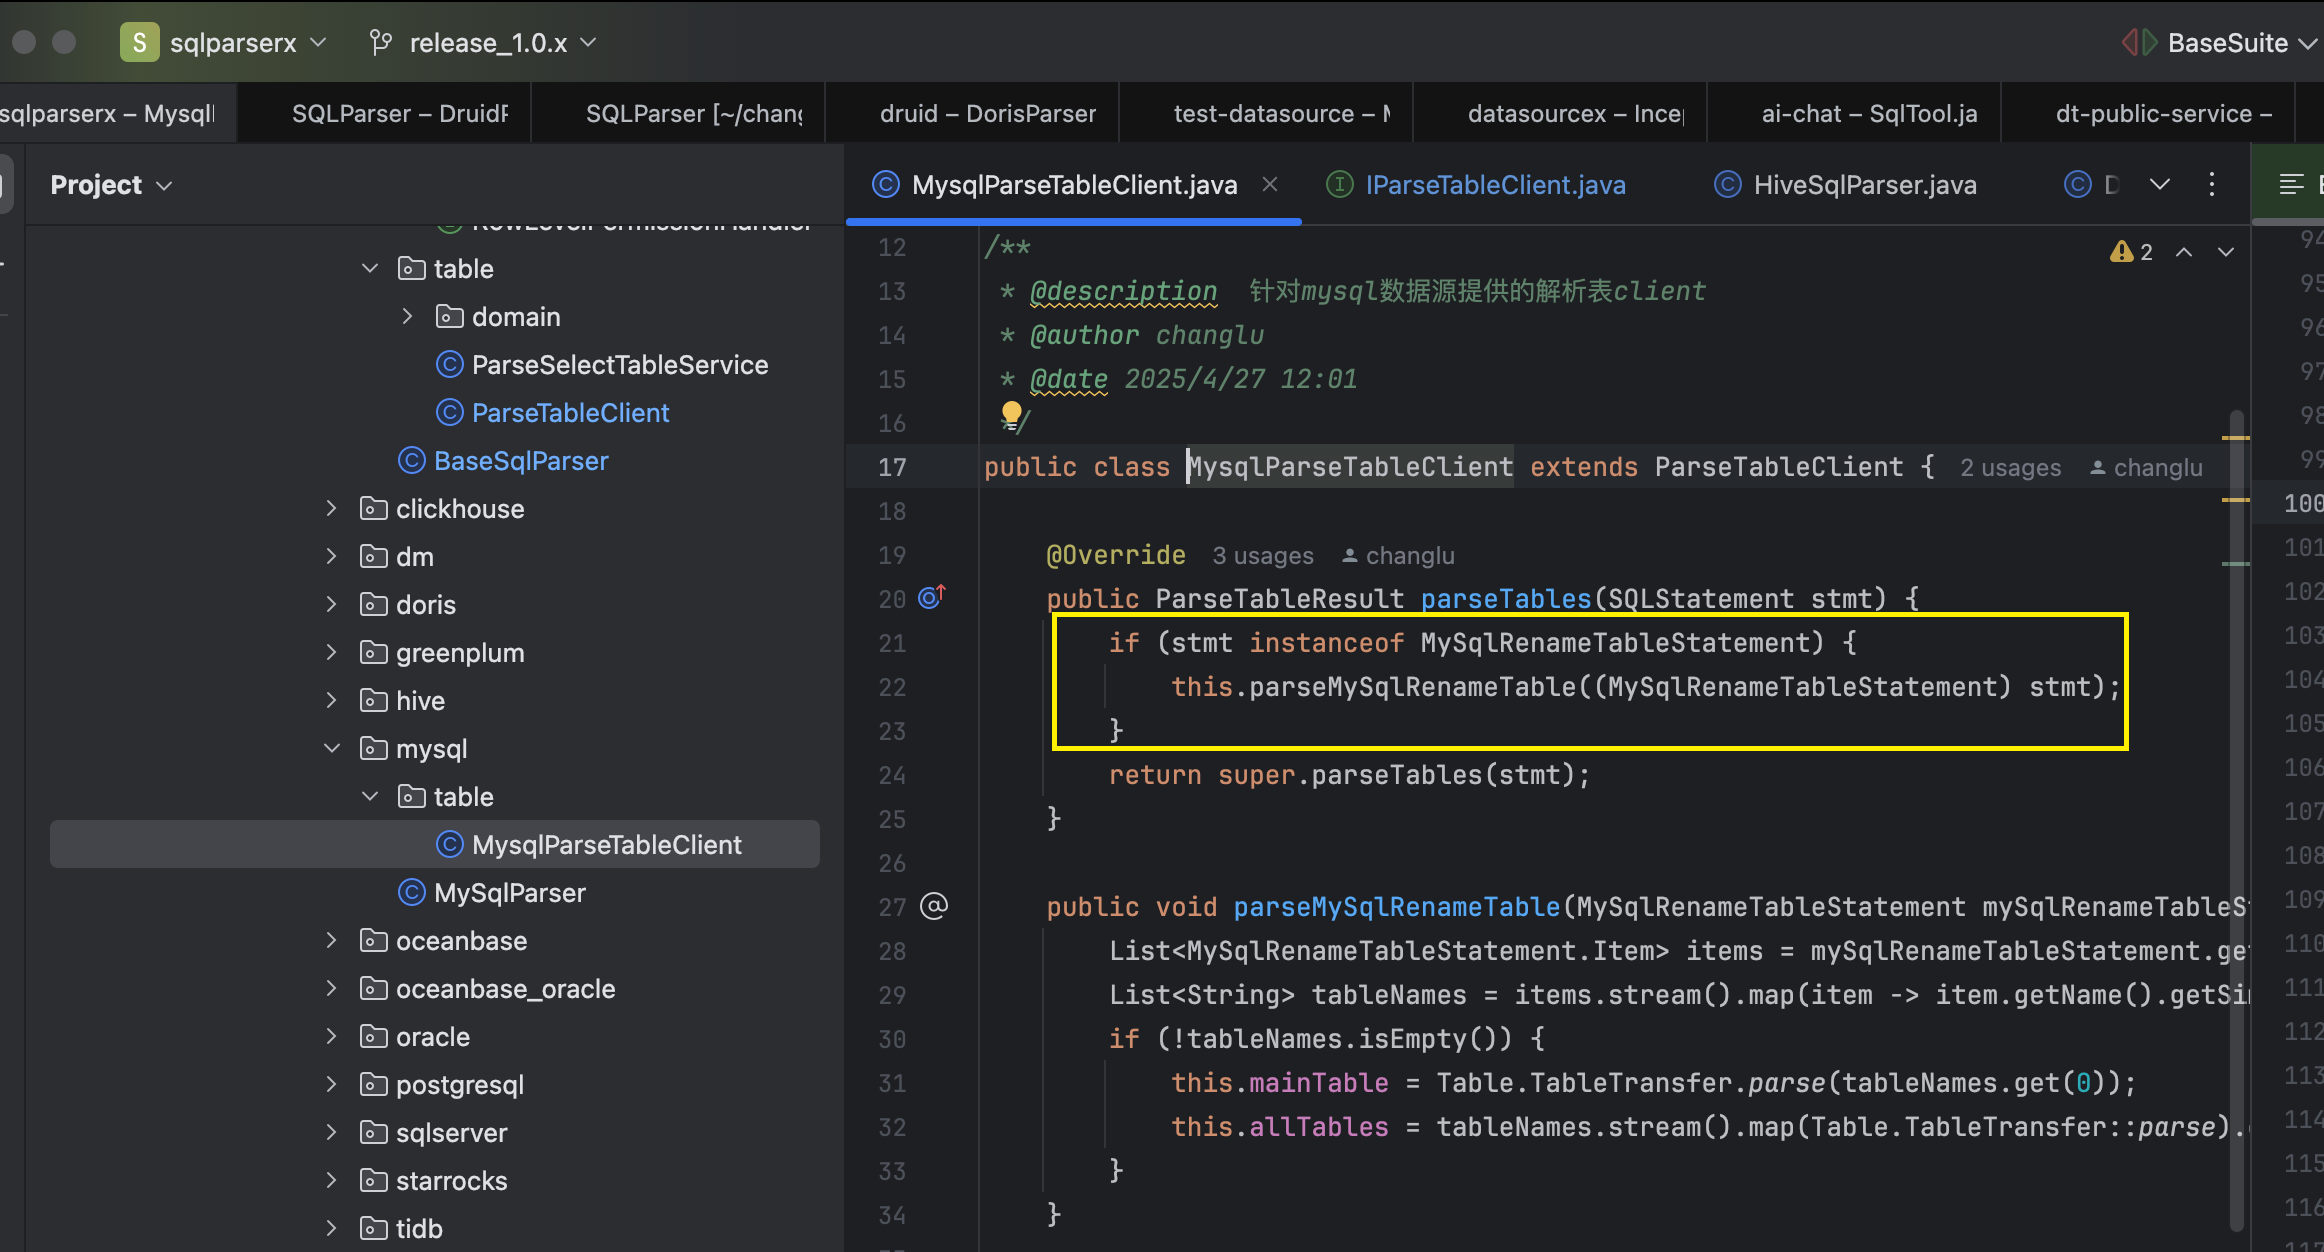
Task: Open MySqlParser class in tree
Action: 492,893
